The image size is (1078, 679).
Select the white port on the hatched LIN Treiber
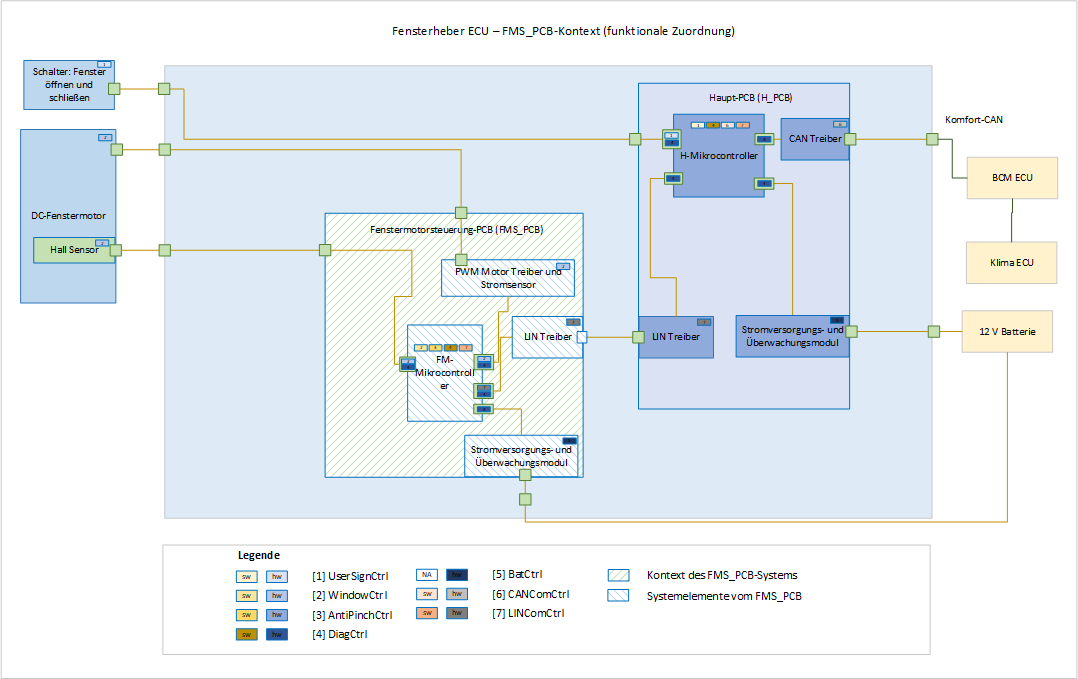click(x=582, y=337)
